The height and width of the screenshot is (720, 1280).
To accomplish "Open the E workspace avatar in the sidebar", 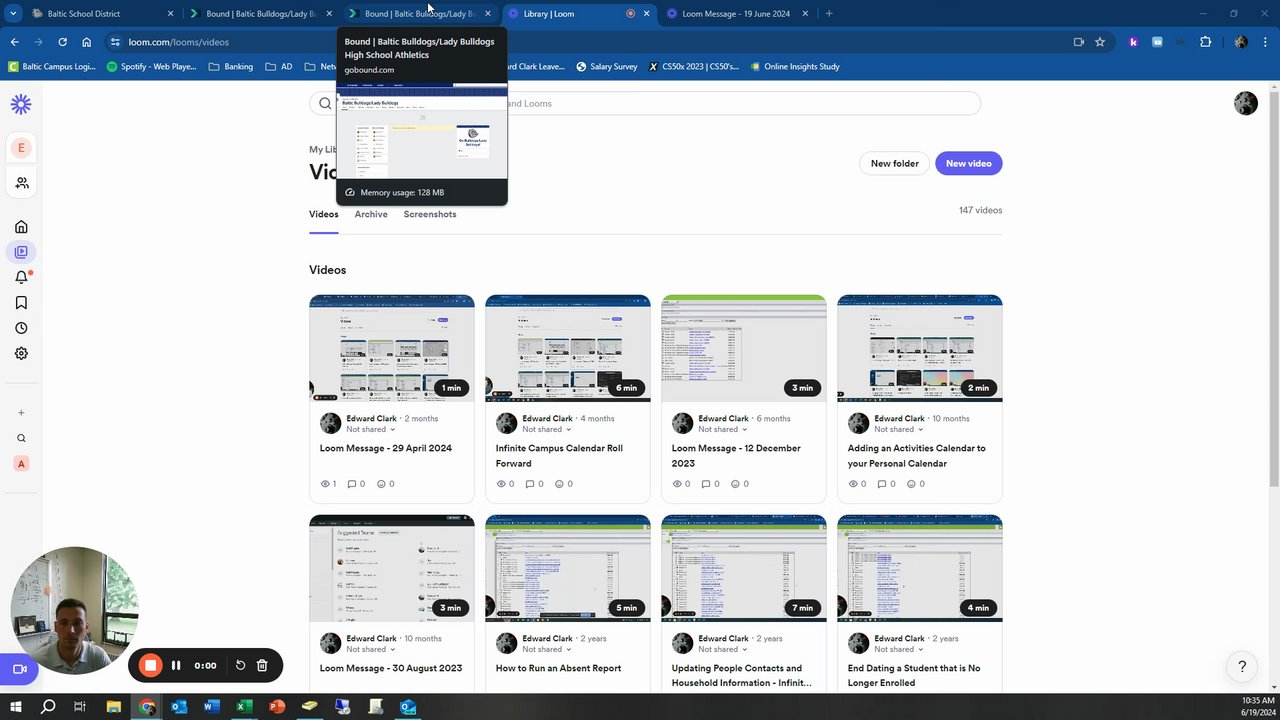I will (21, 148).
